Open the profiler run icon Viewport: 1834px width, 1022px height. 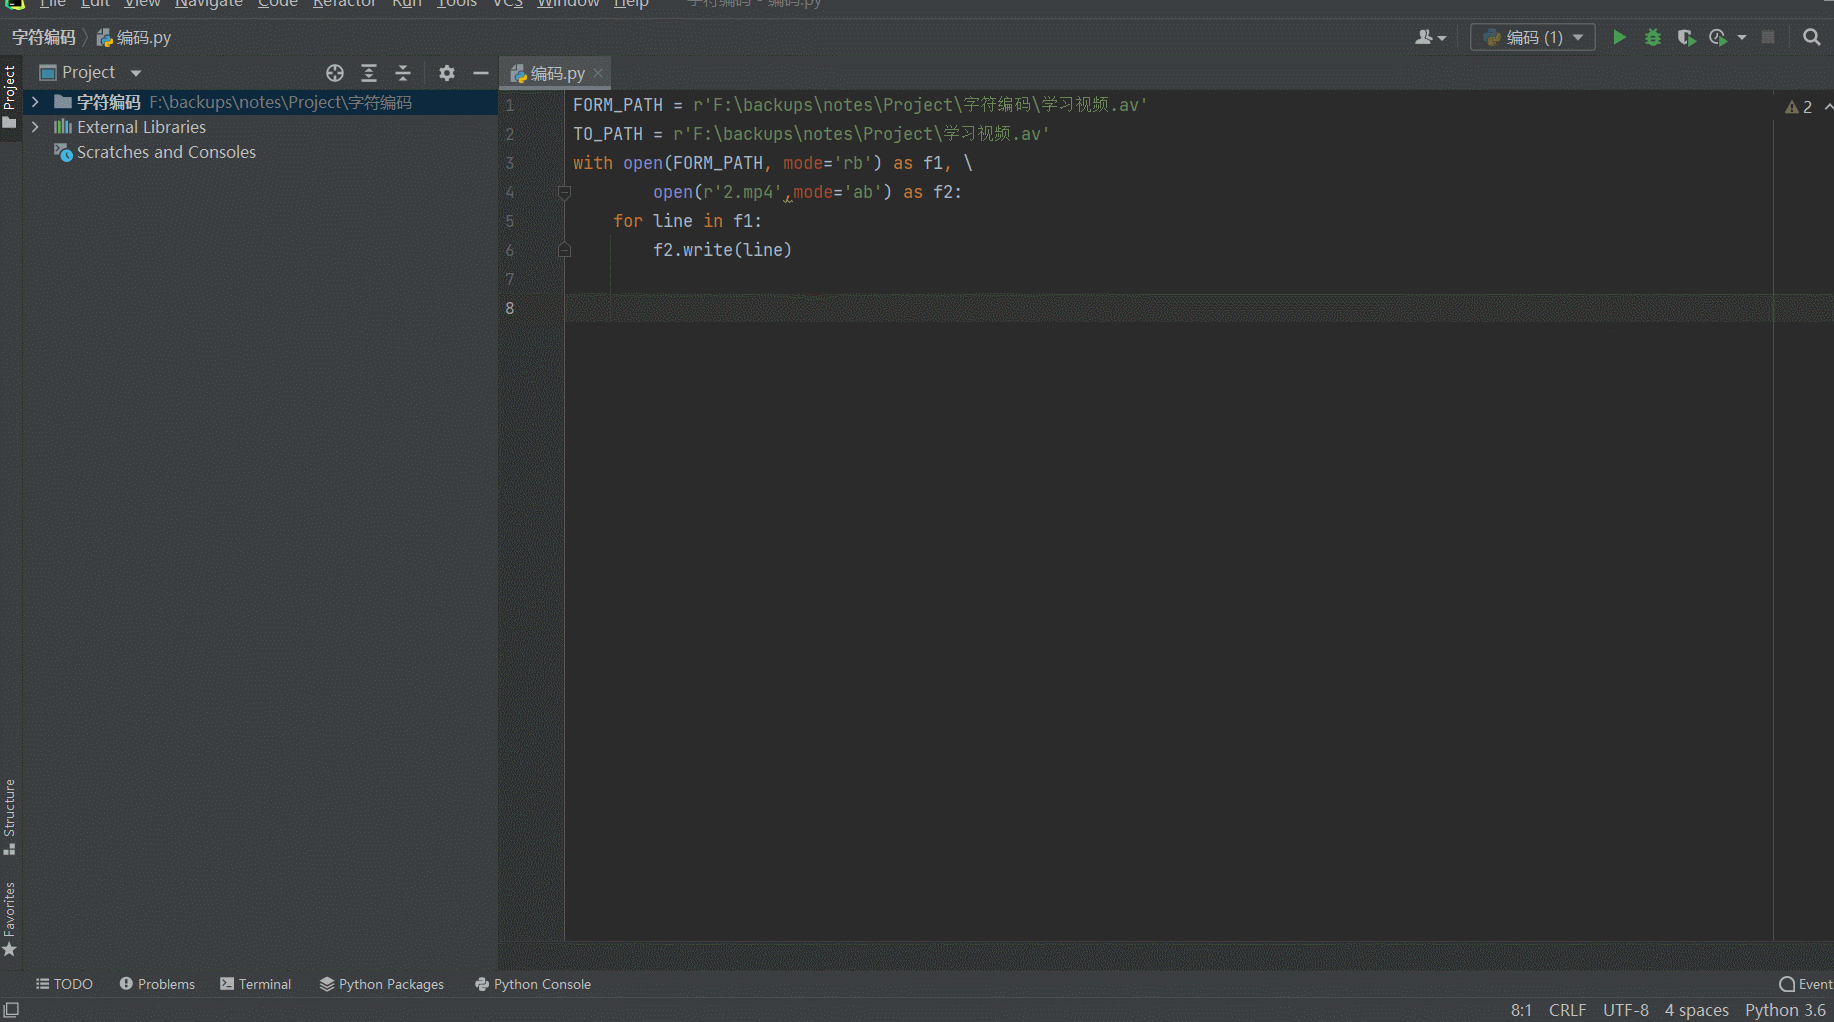pyautogui.click(x=1718, y=37)
